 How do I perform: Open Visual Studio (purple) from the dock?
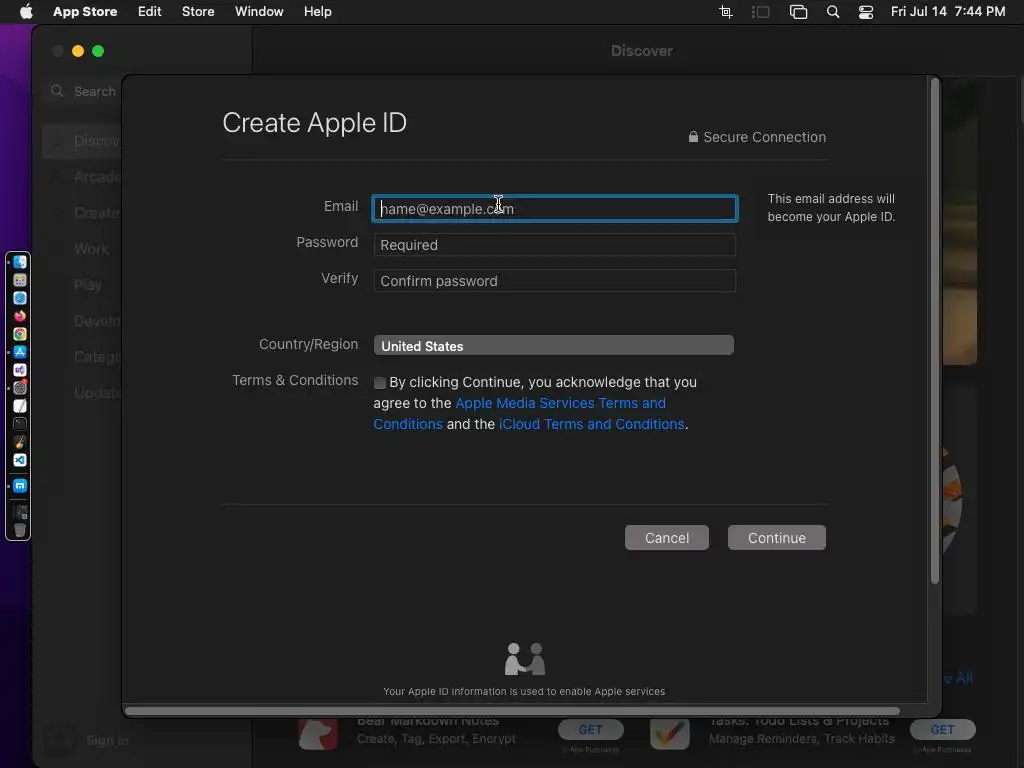pos(20,370)
